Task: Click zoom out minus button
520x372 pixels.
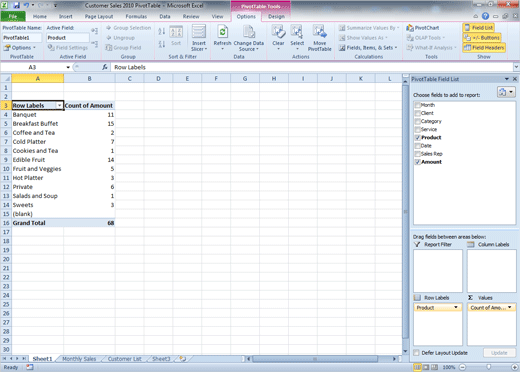Action: [462, 367]
